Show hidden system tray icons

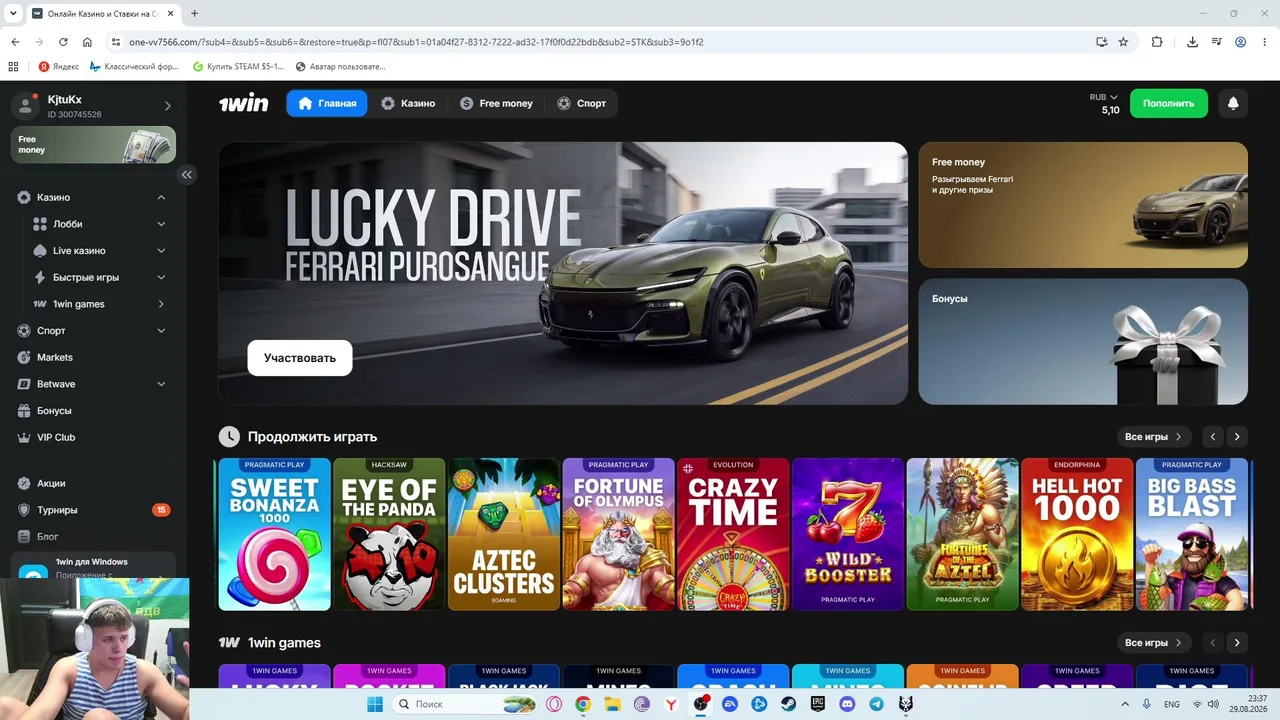pos(1126,704)
